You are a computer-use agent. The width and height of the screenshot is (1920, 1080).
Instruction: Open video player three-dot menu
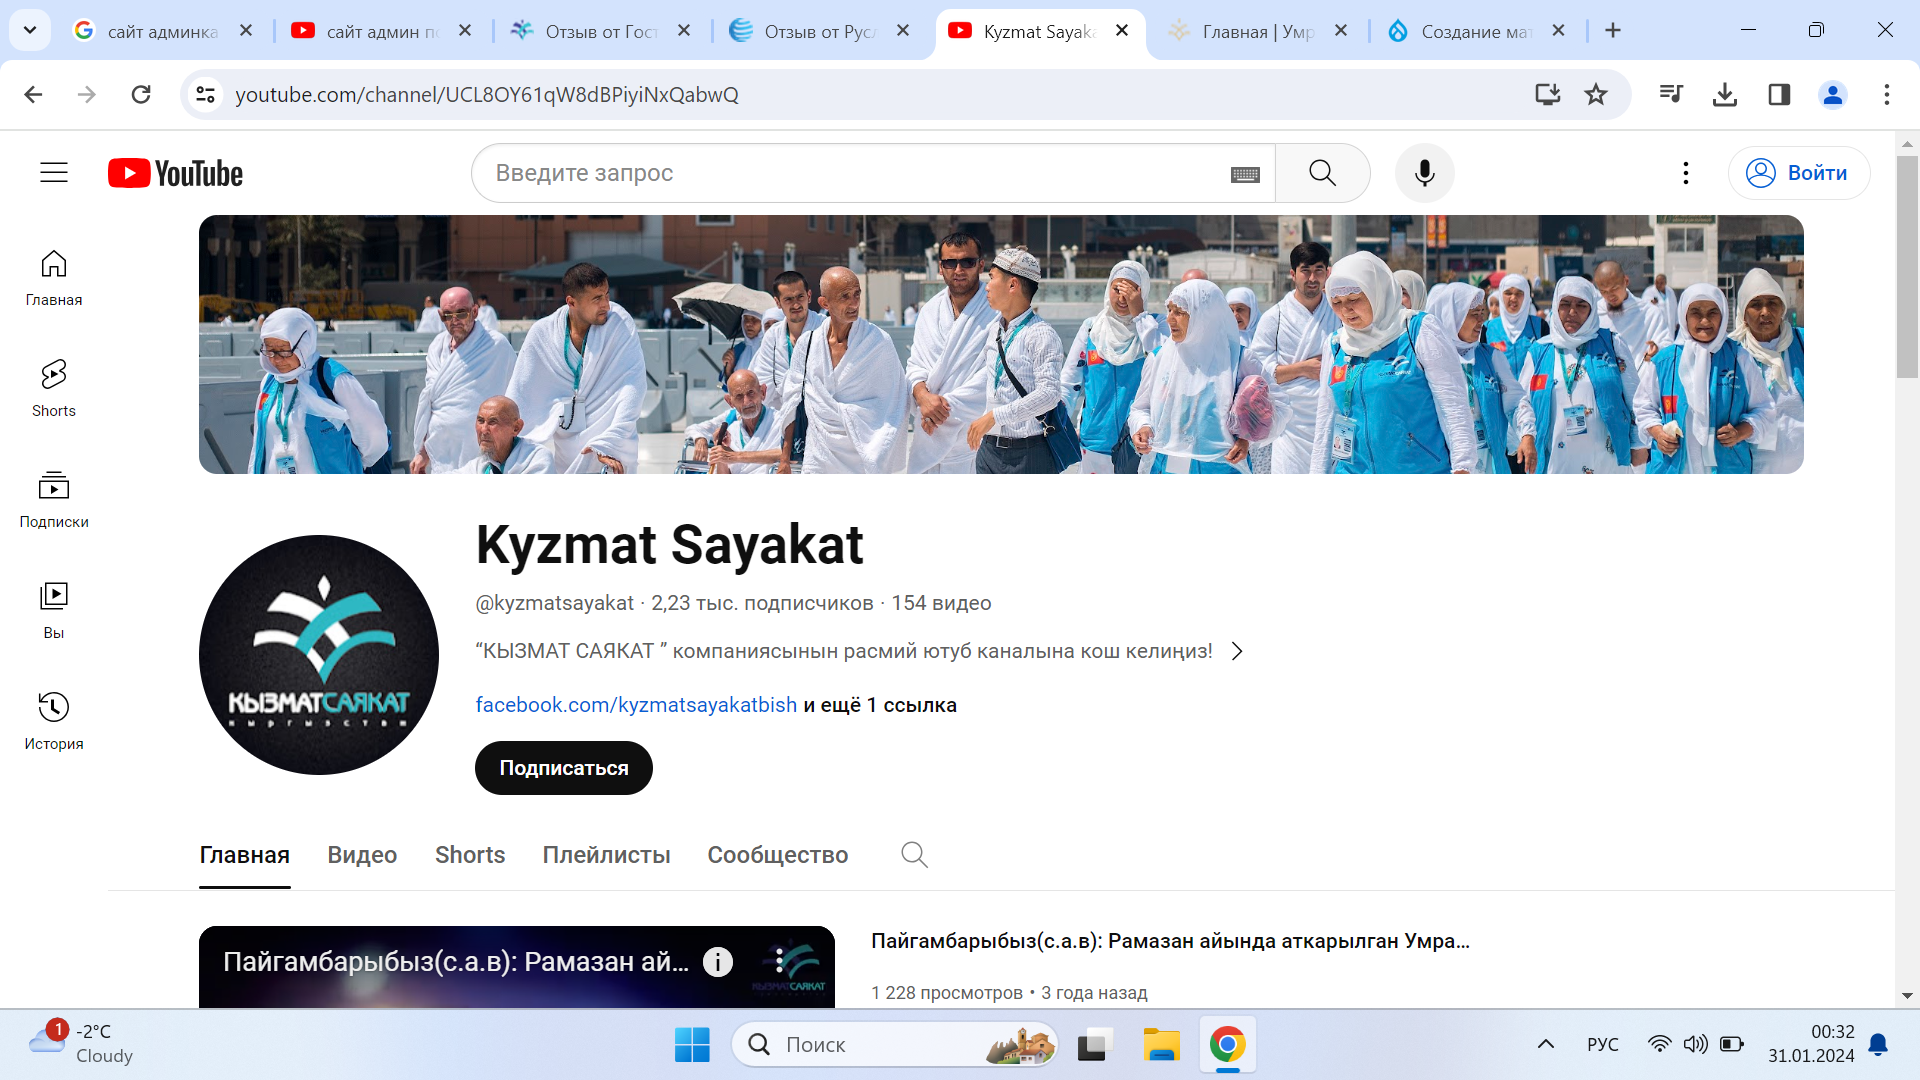click(x=780, y=962)
